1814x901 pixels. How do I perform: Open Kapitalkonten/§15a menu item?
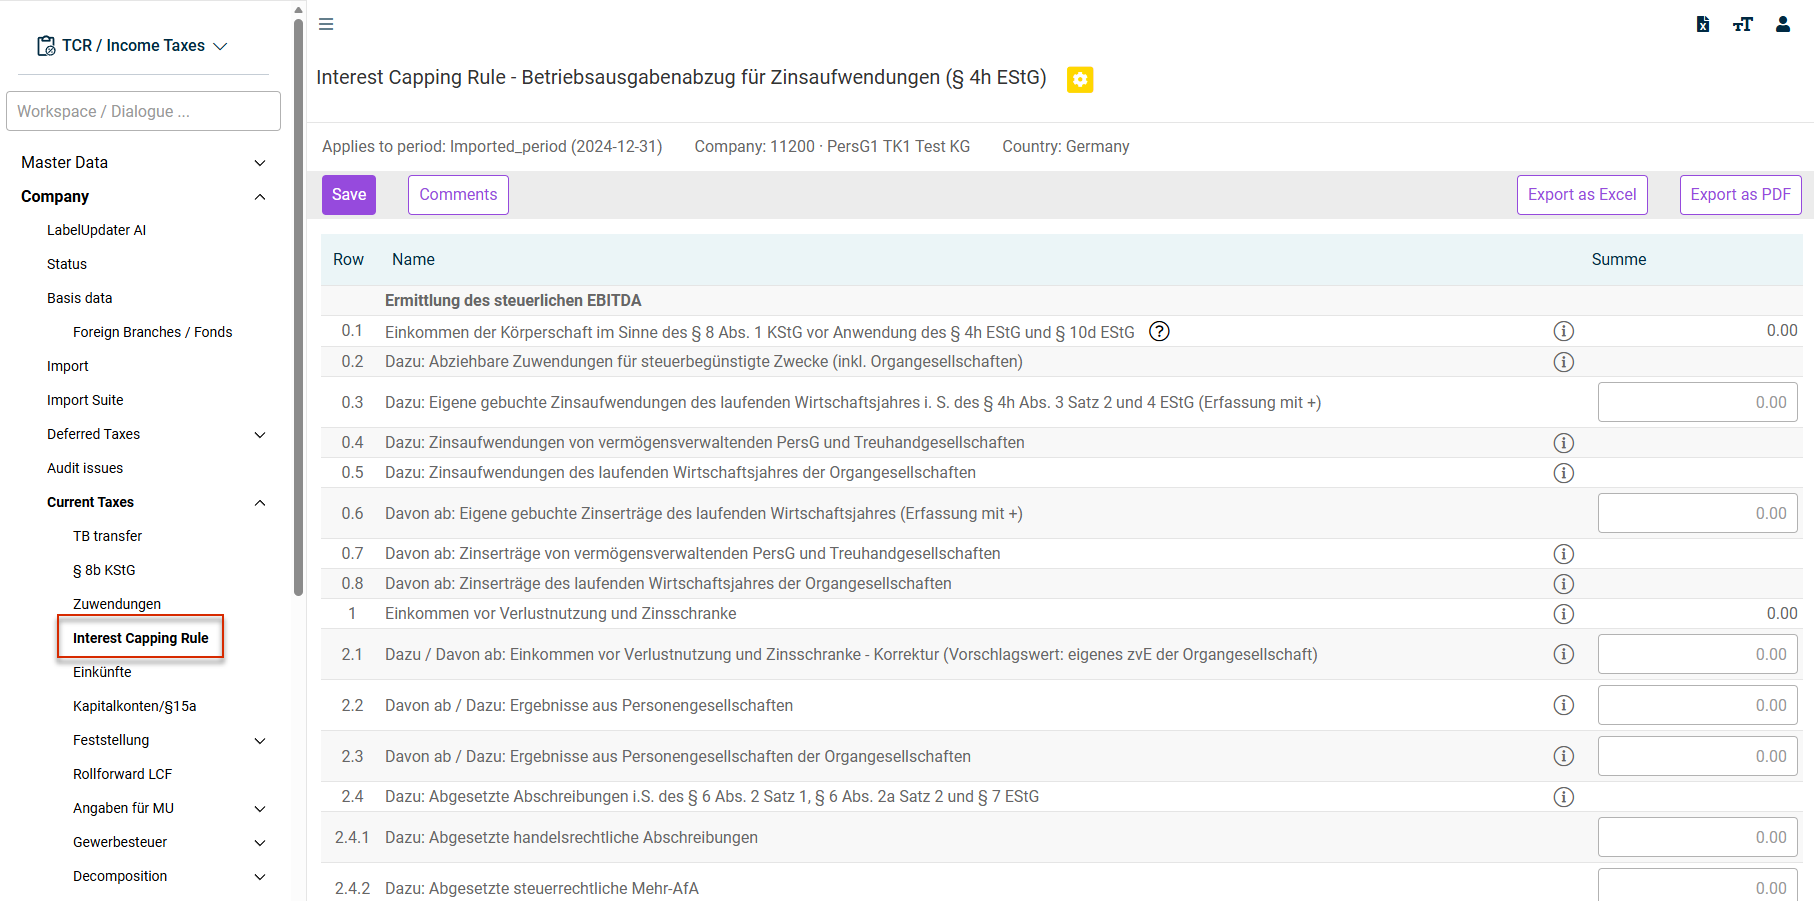[135, 706]
